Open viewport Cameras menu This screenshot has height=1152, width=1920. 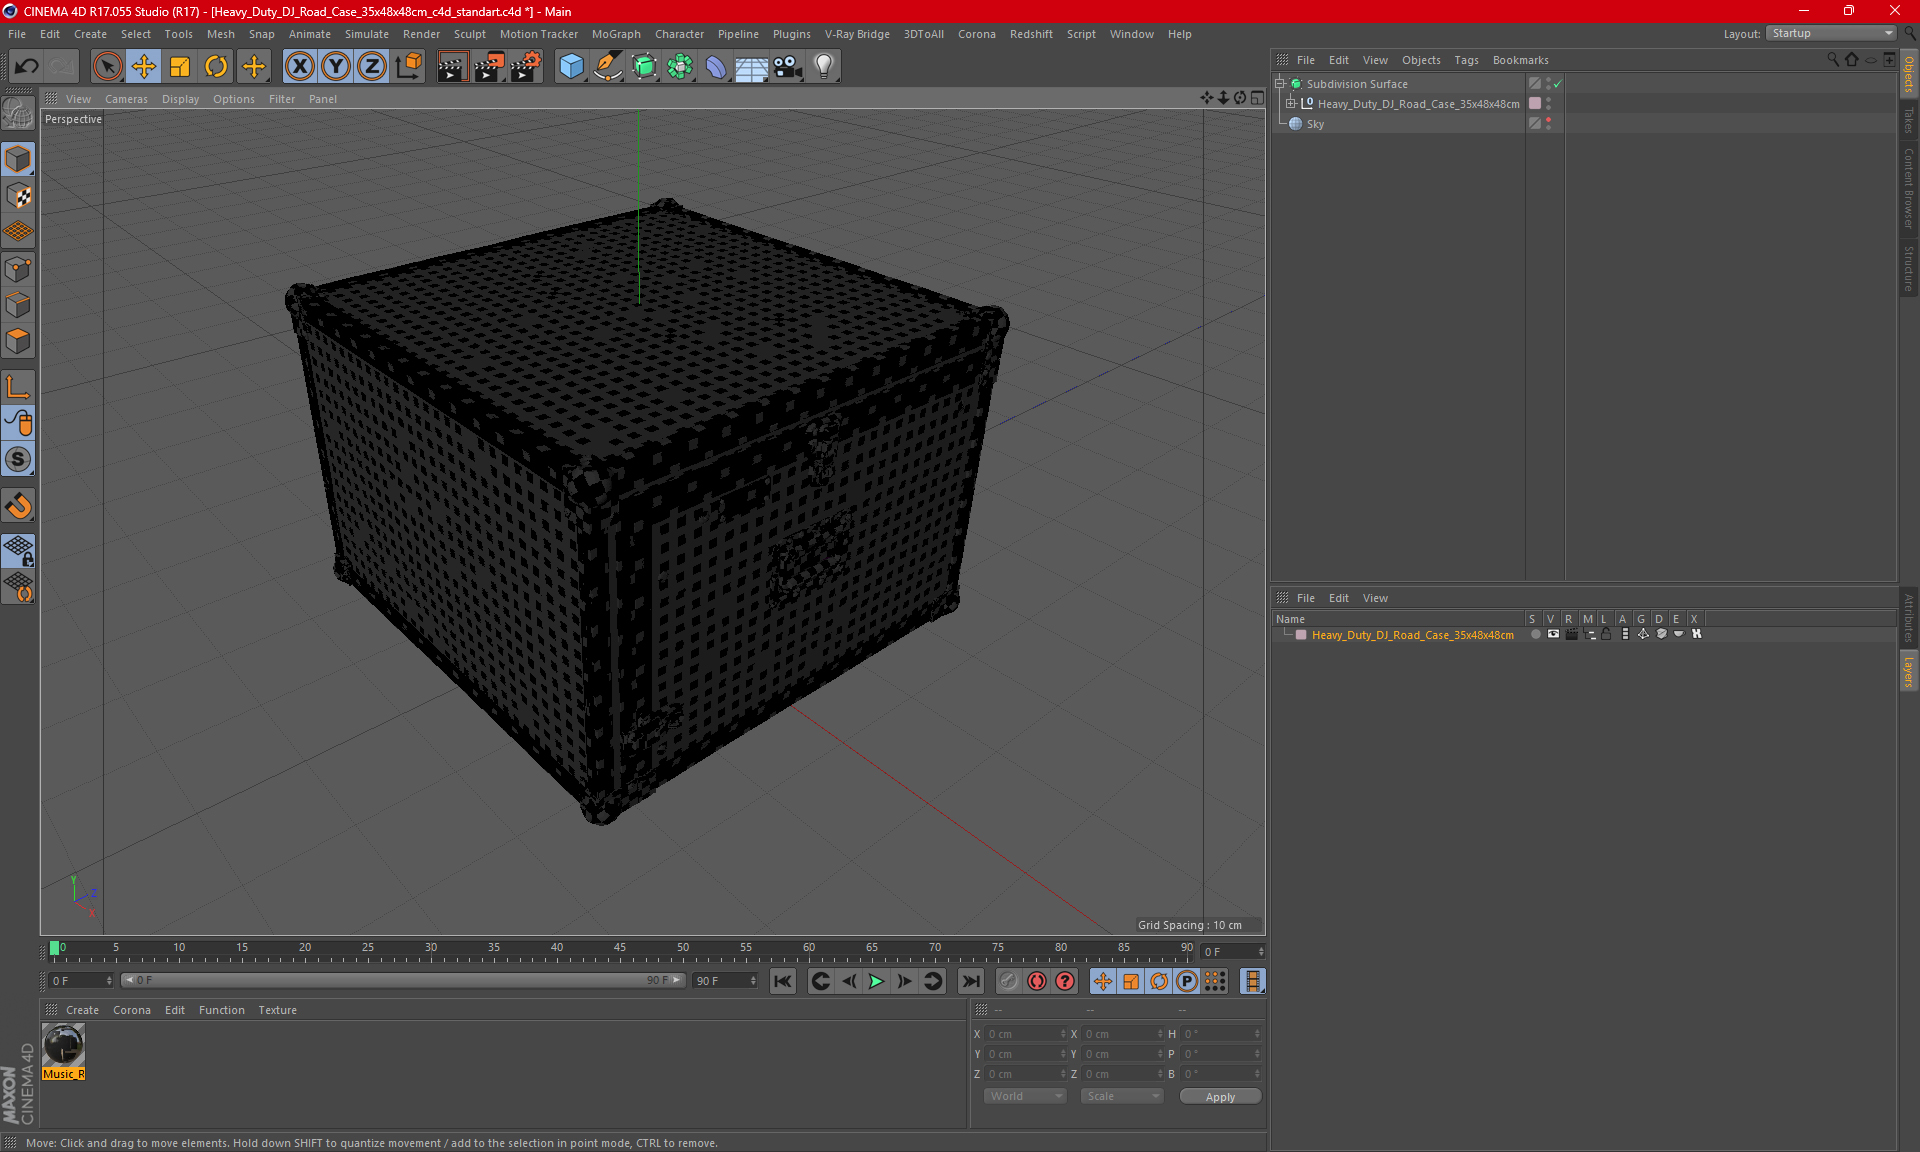[126, 99]
